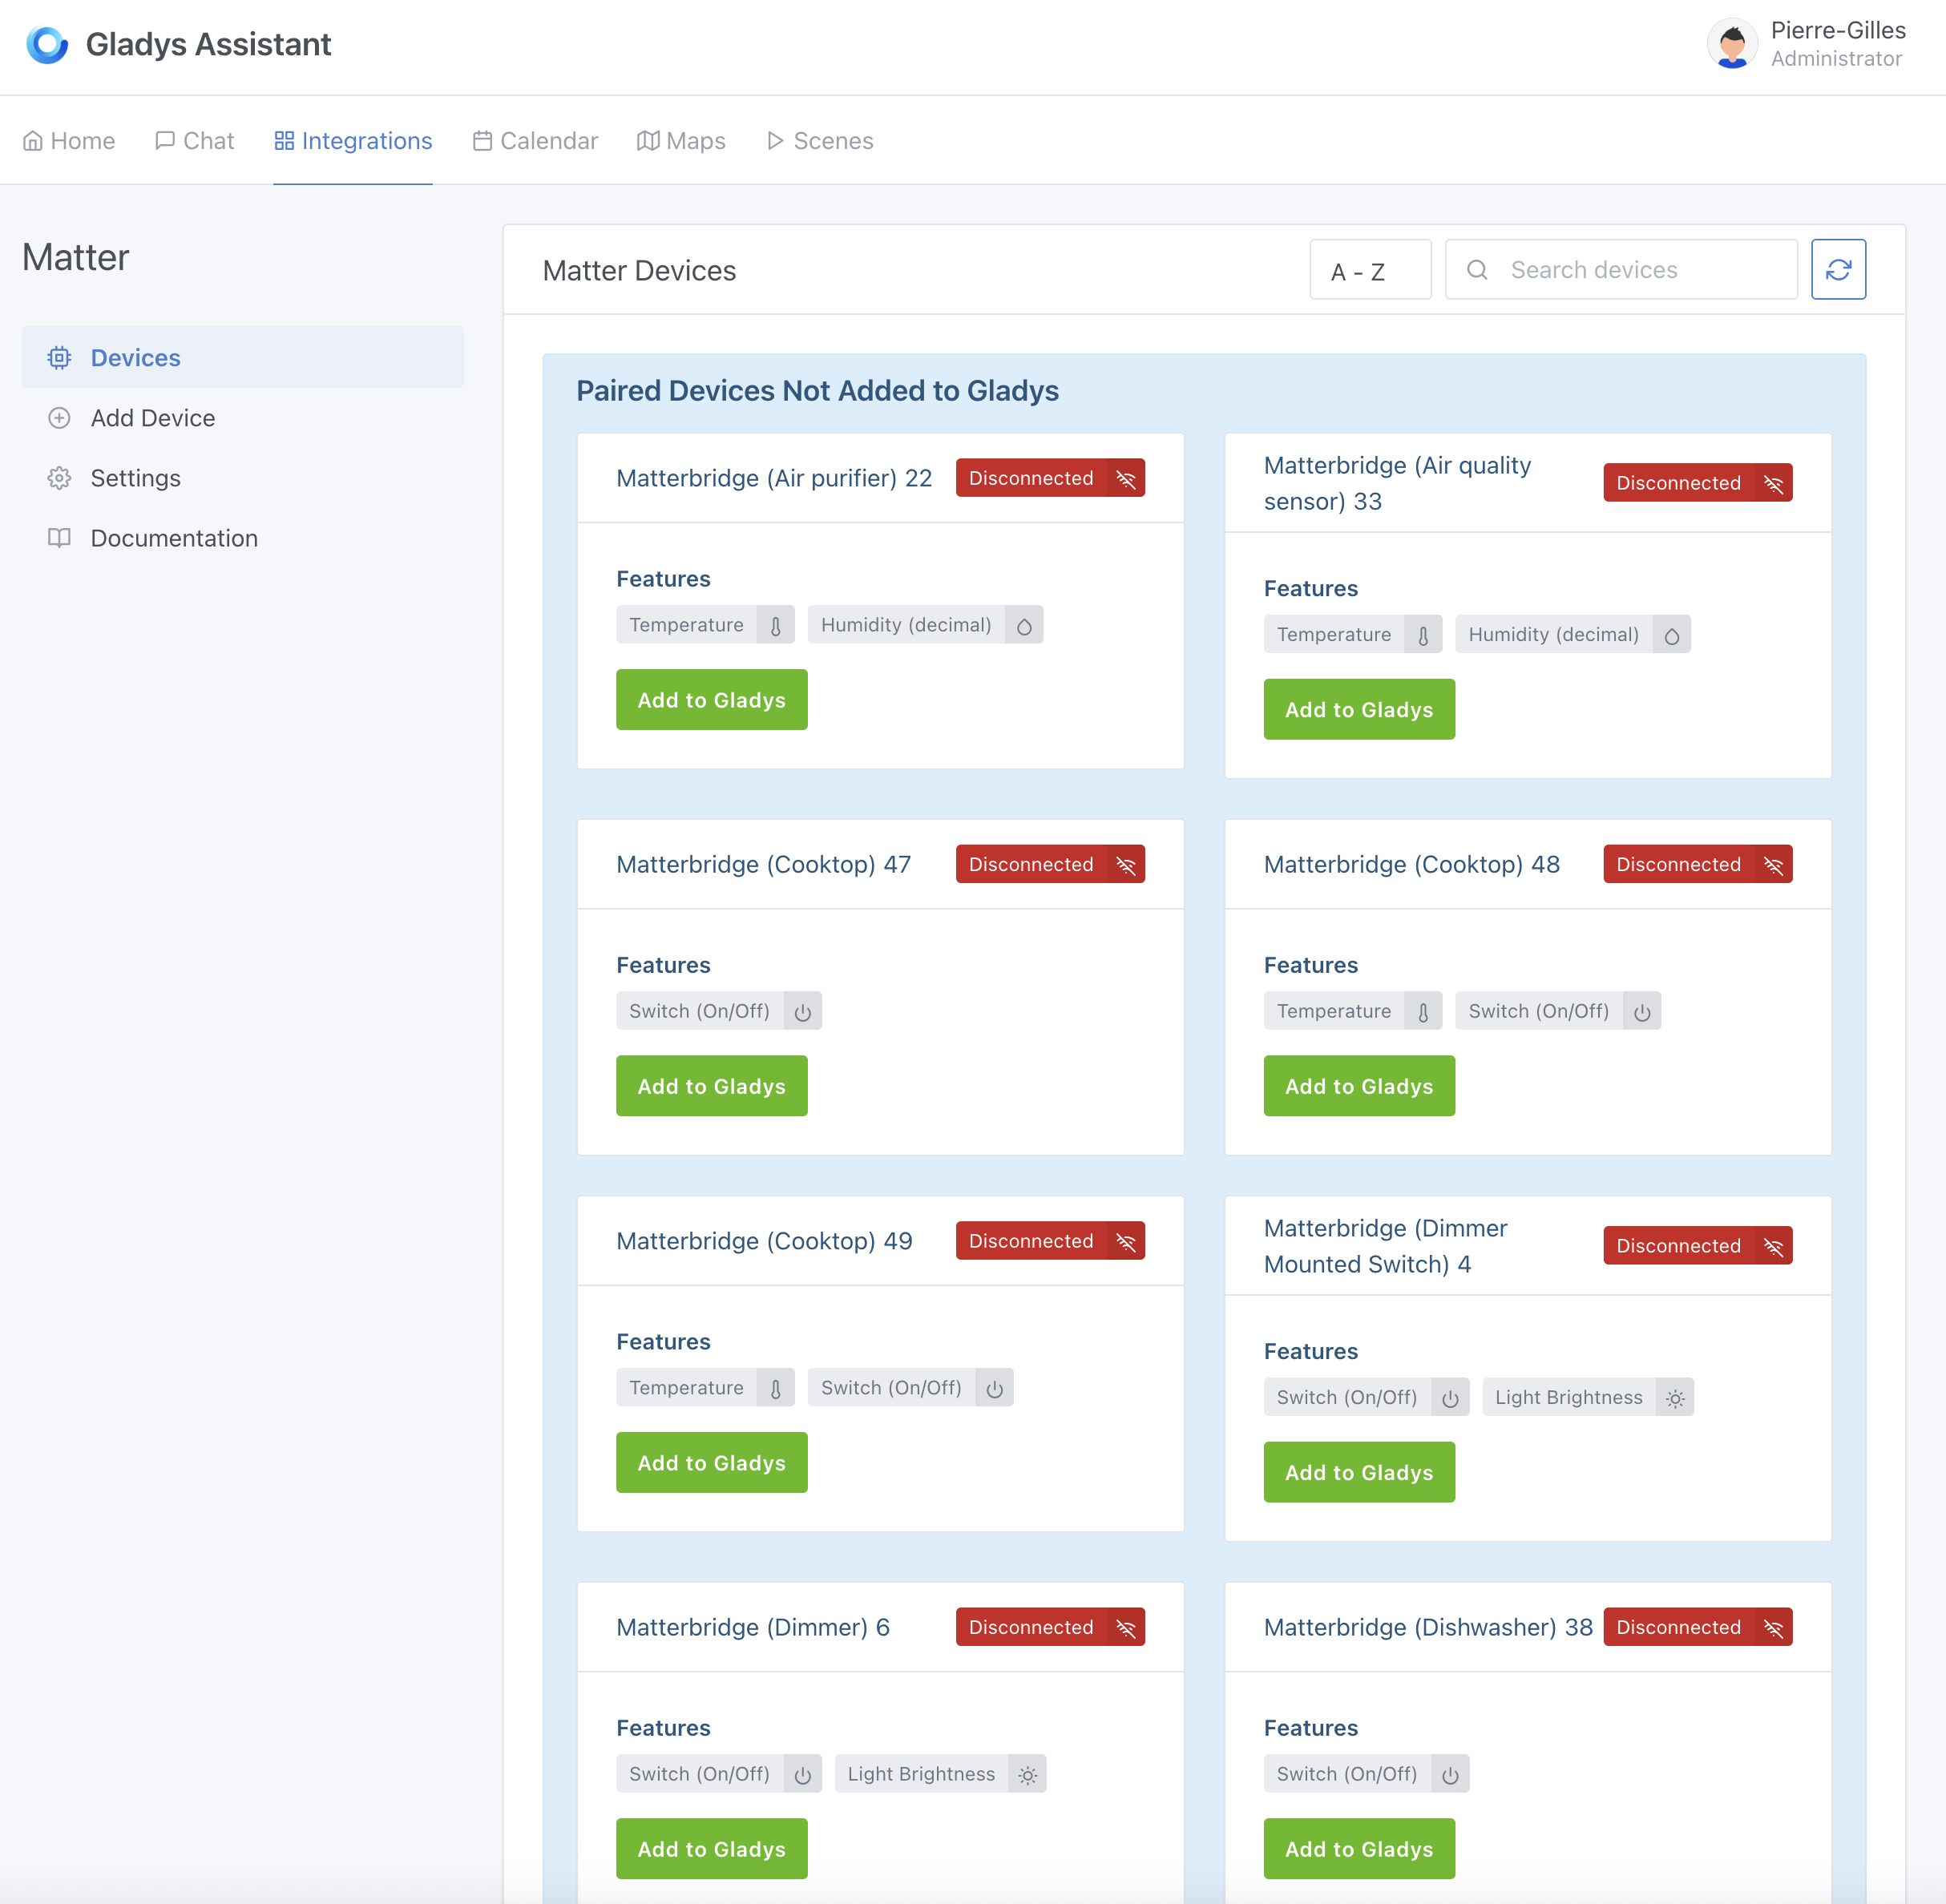Add Matterbridge (Cooktop) 48 to Gladys

click(1358, 1086)
